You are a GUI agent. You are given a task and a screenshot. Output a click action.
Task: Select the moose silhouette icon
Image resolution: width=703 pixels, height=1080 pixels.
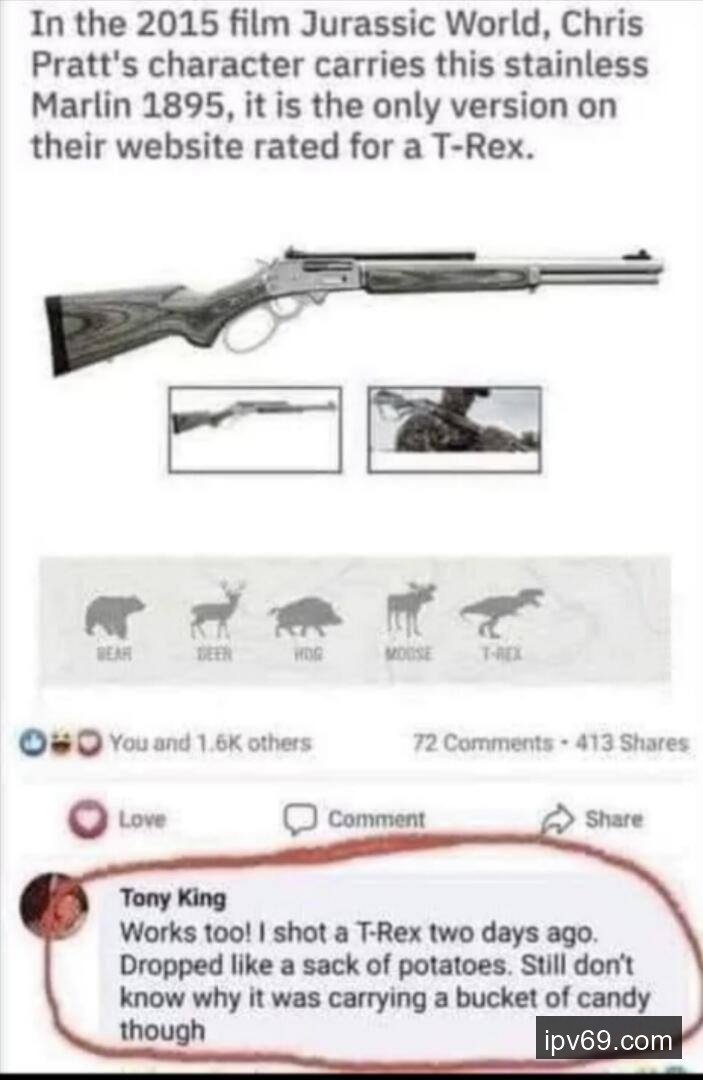(410, 610)
